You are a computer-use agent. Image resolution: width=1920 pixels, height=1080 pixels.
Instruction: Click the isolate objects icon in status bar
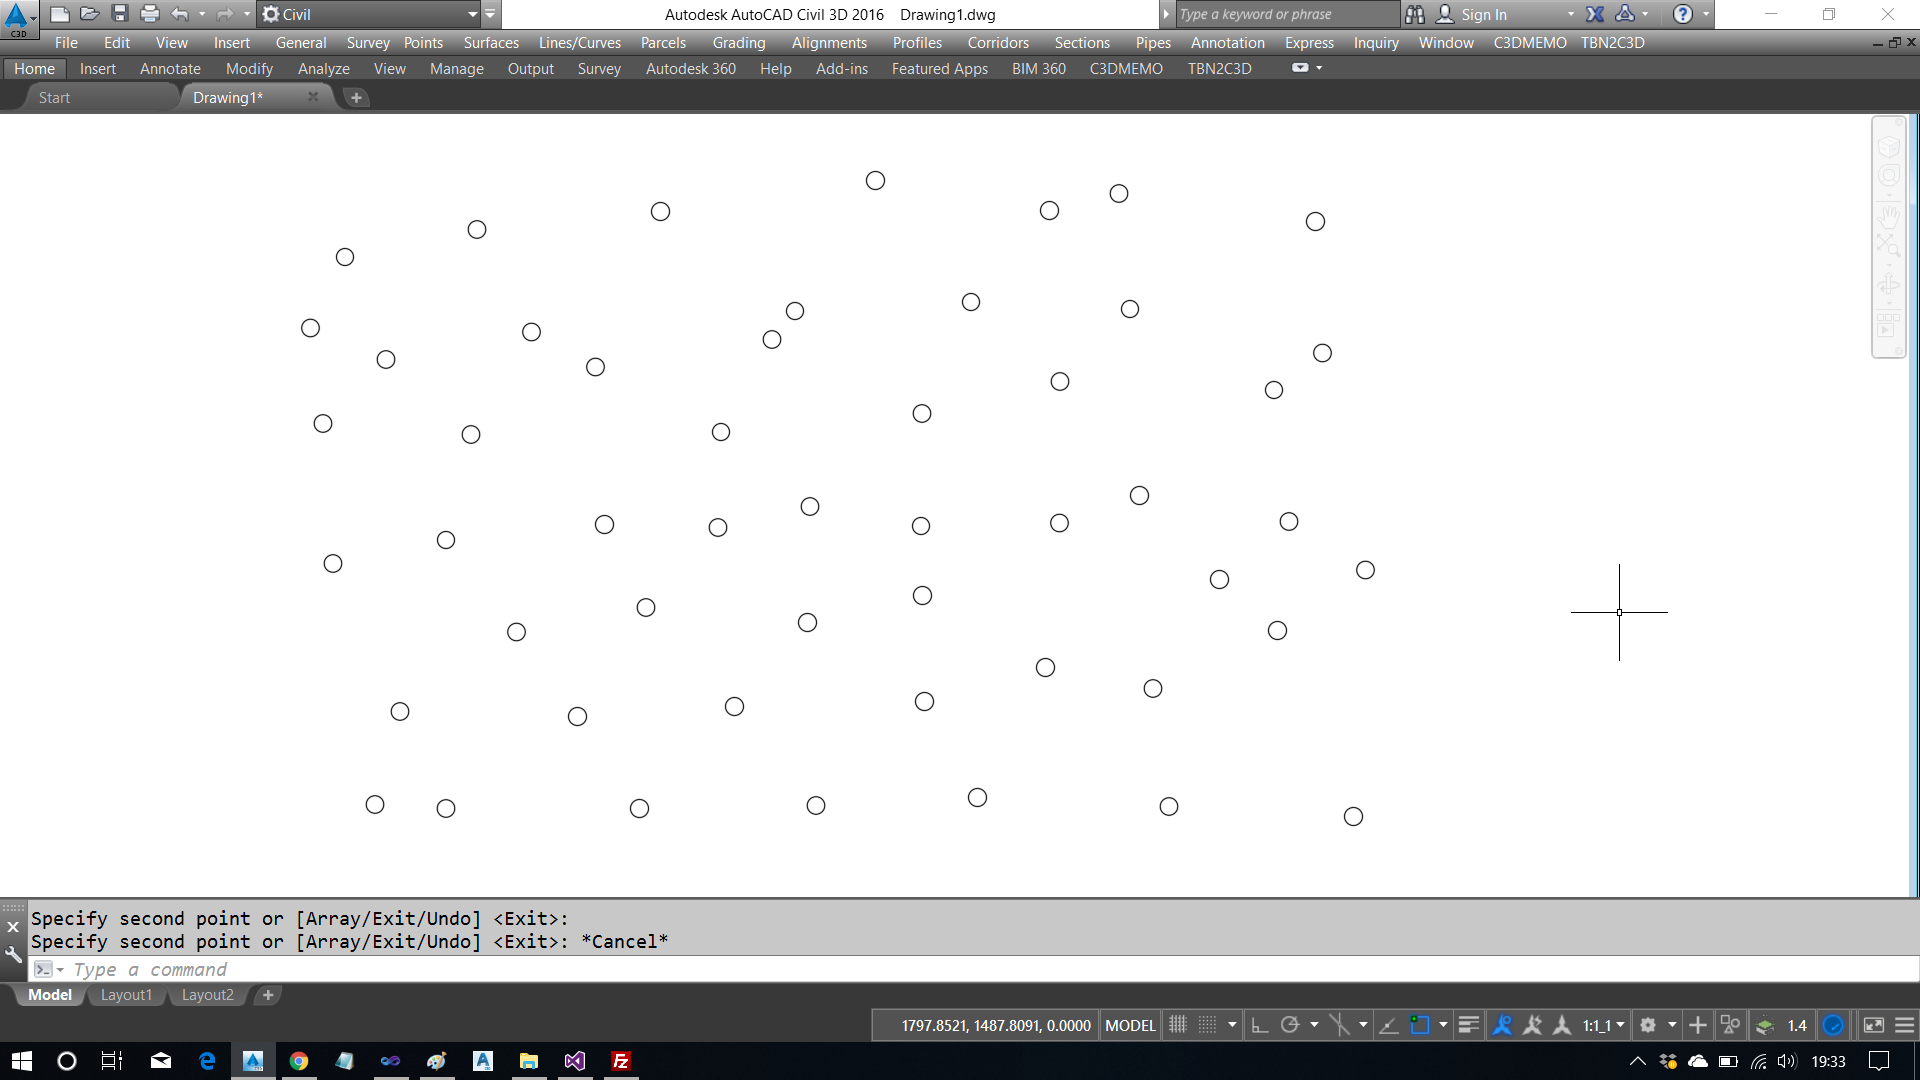1730,1025
